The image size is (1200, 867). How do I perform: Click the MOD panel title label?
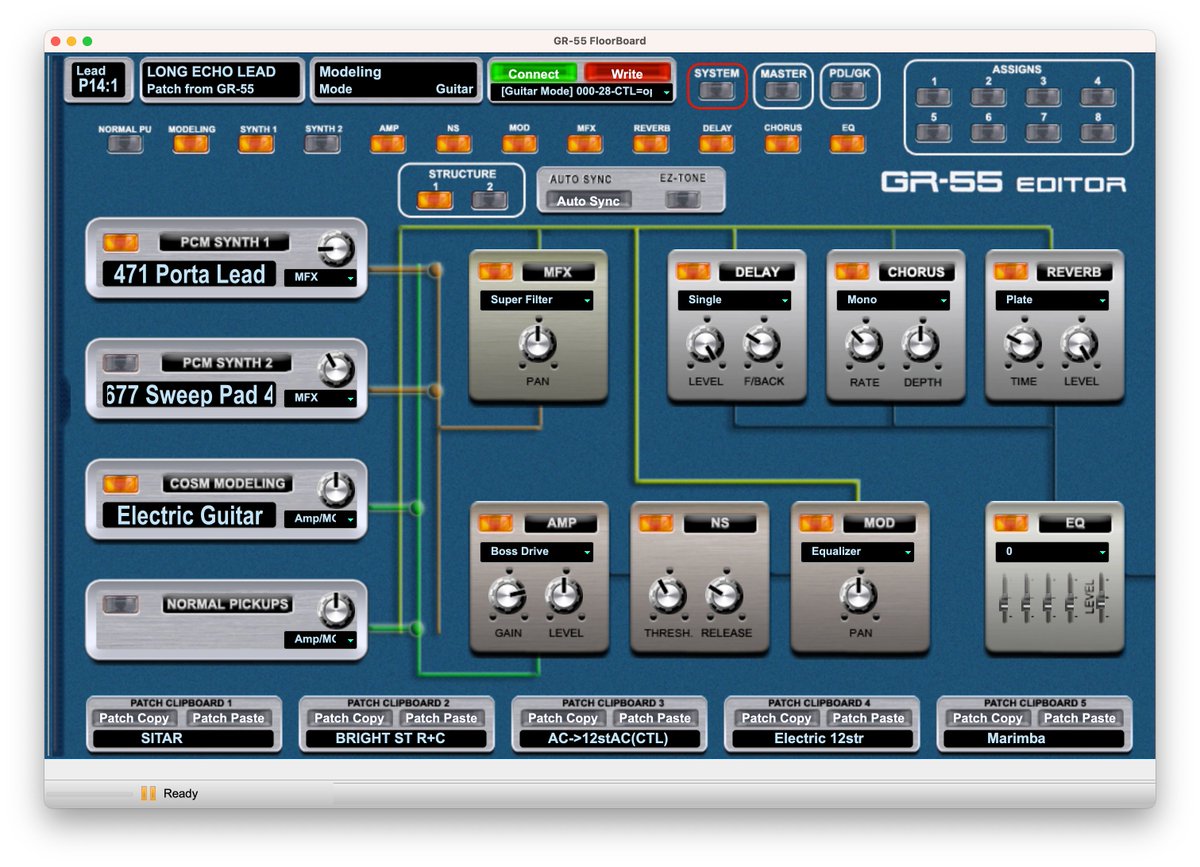point(880,523)
